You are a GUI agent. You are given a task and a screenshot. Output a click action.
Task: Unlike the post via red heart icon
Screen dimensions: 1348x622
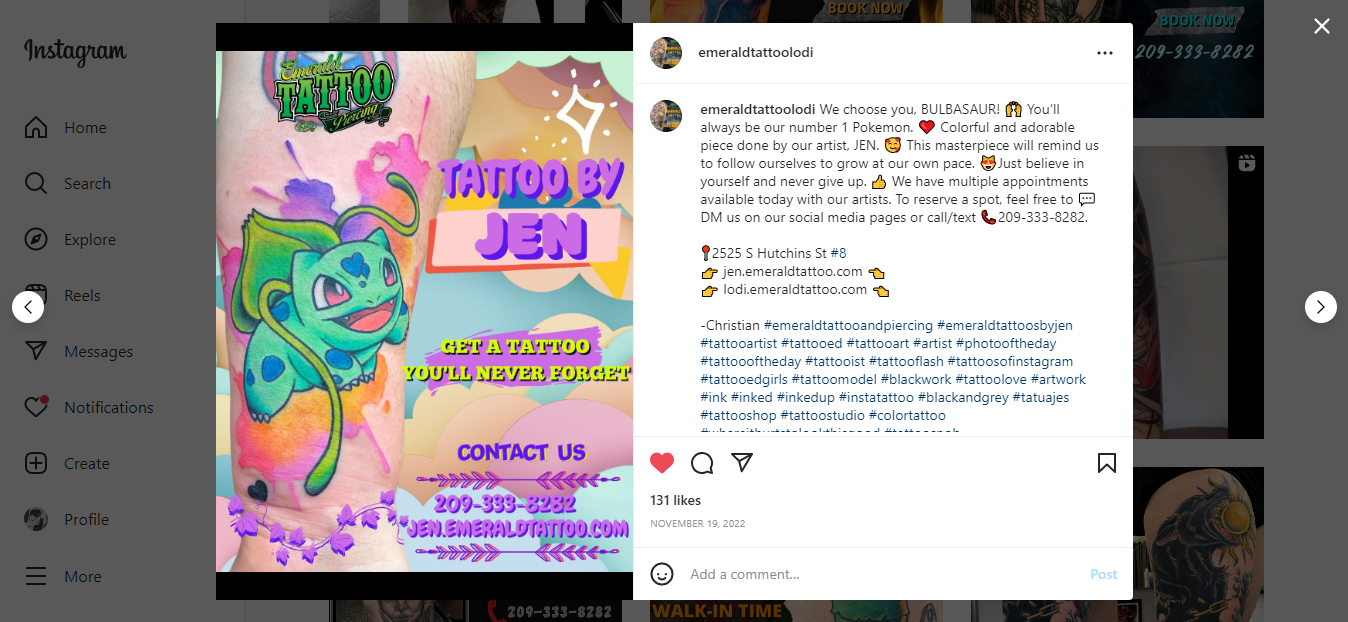coord(662,463)
